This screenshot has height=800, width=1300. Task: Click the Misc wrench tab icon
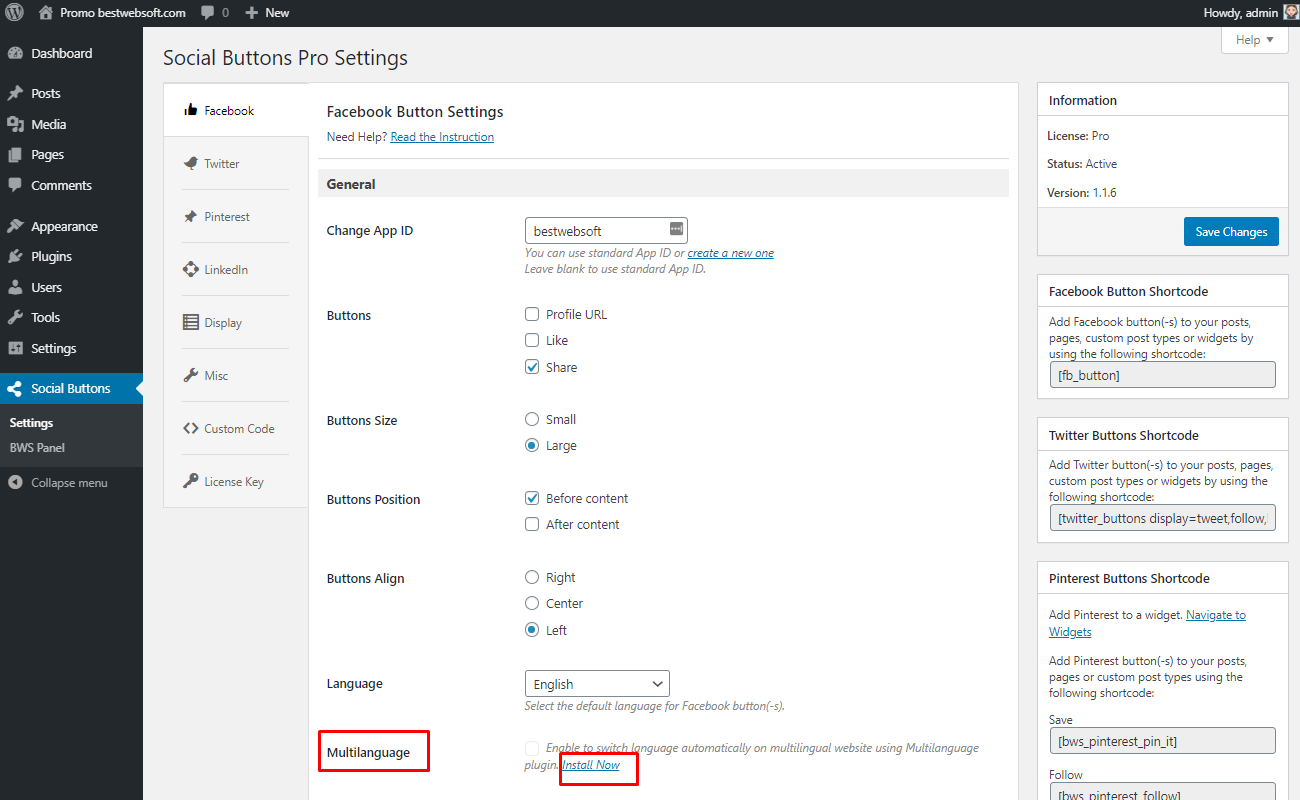click(190, 375)
